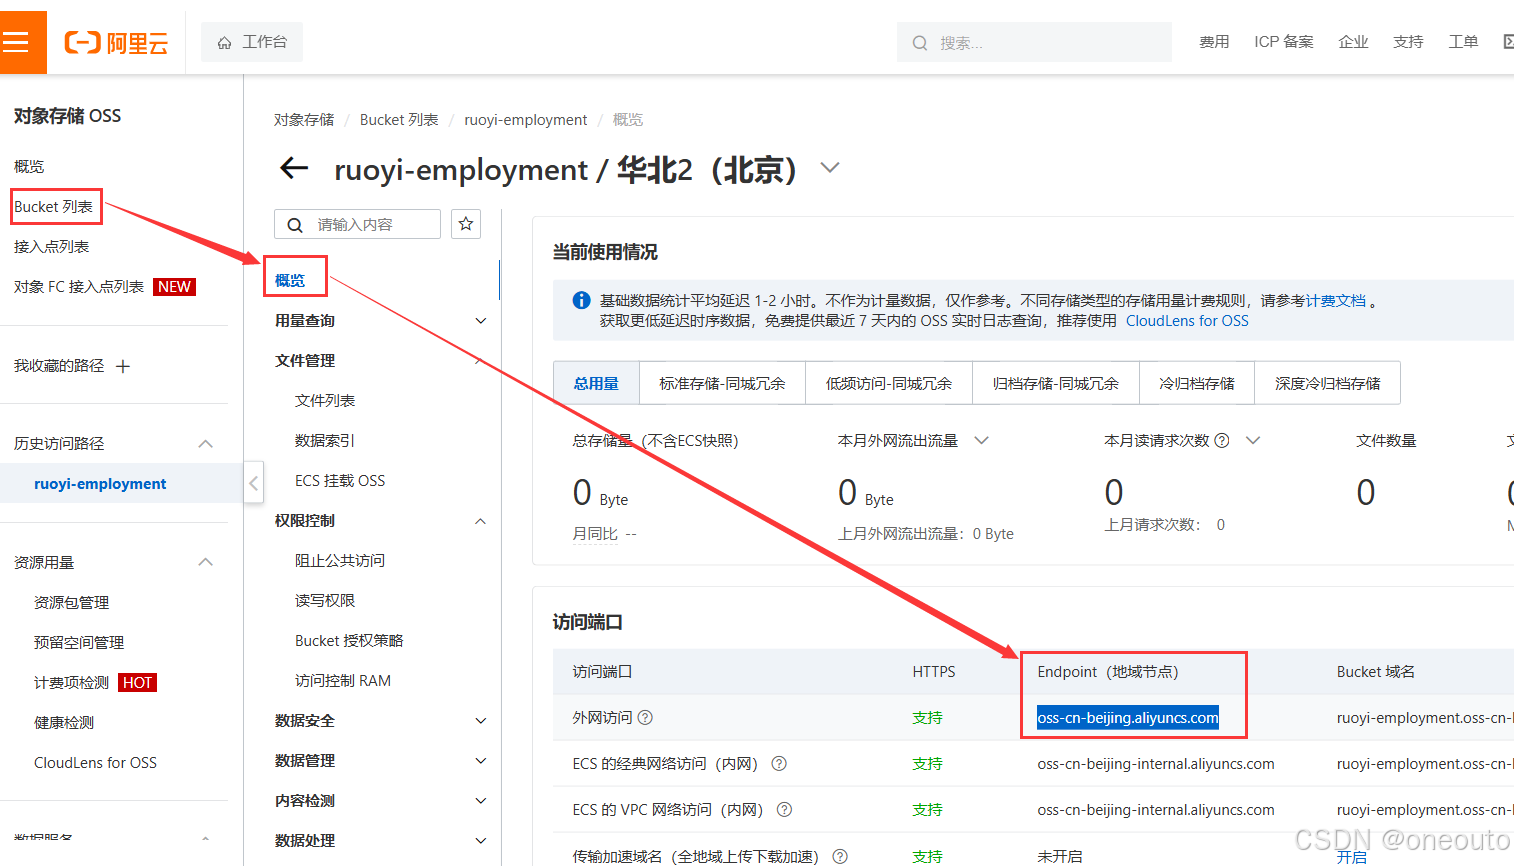Select 冷归档存储 tab

[1197, 383]
